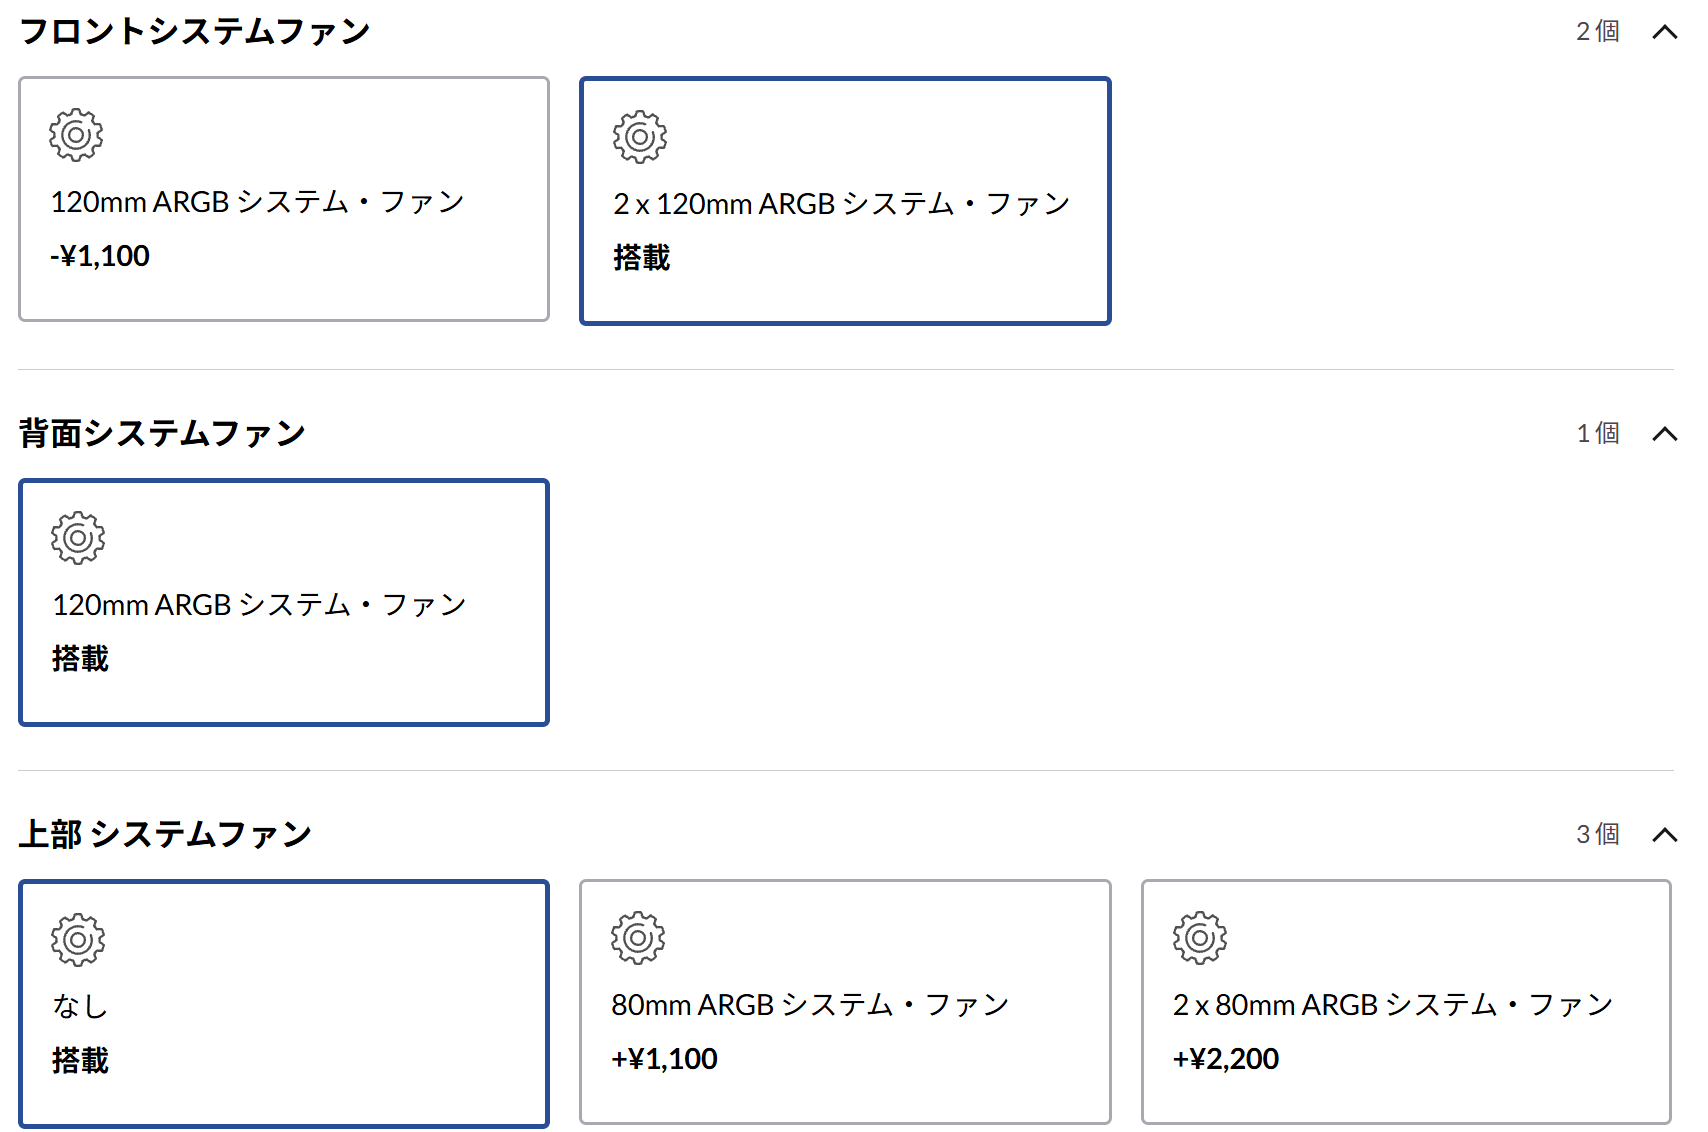
Task: Collapse the 背面システムファン section chevron
Action: [1664, 434]
